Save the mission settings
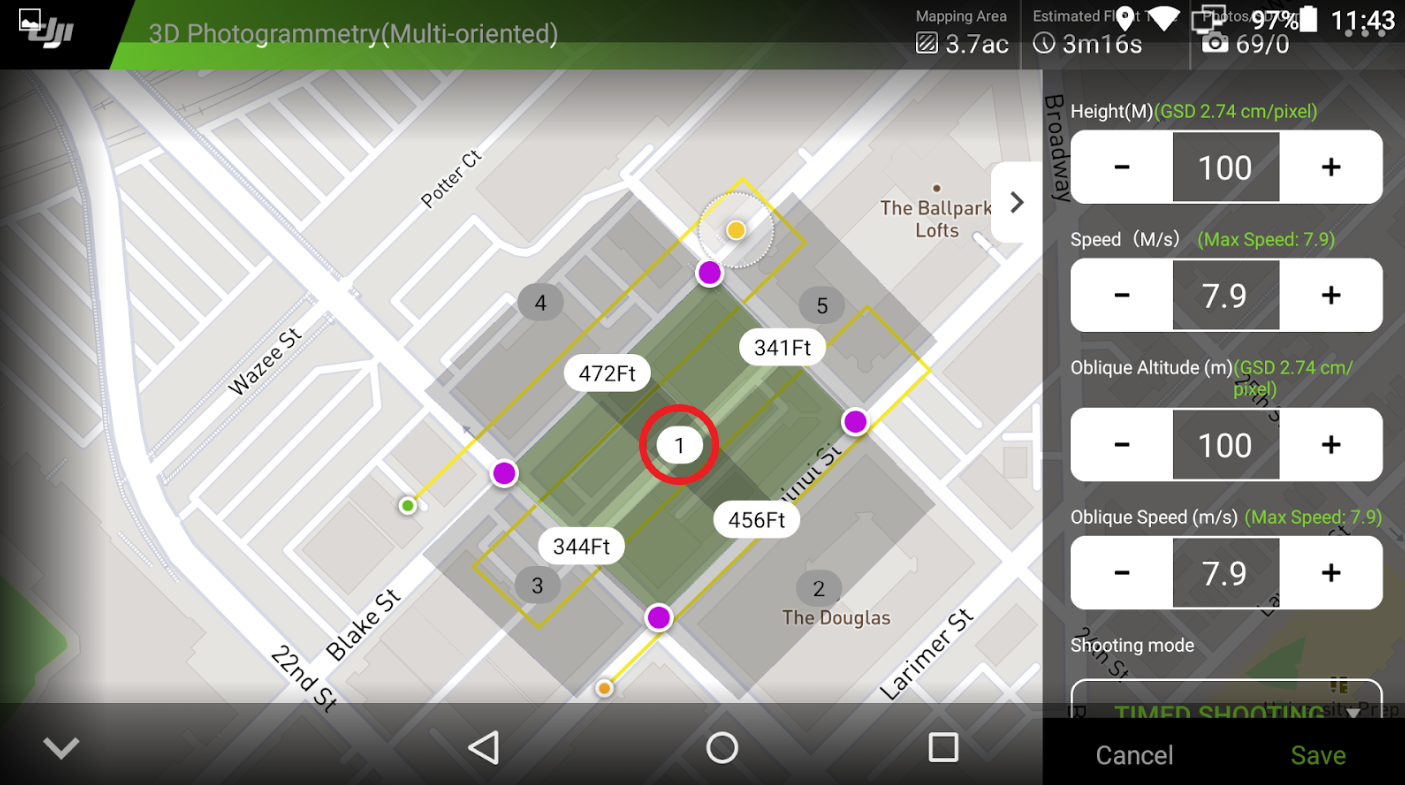This screenshot has width=1405, height=785. point(1318,755)
